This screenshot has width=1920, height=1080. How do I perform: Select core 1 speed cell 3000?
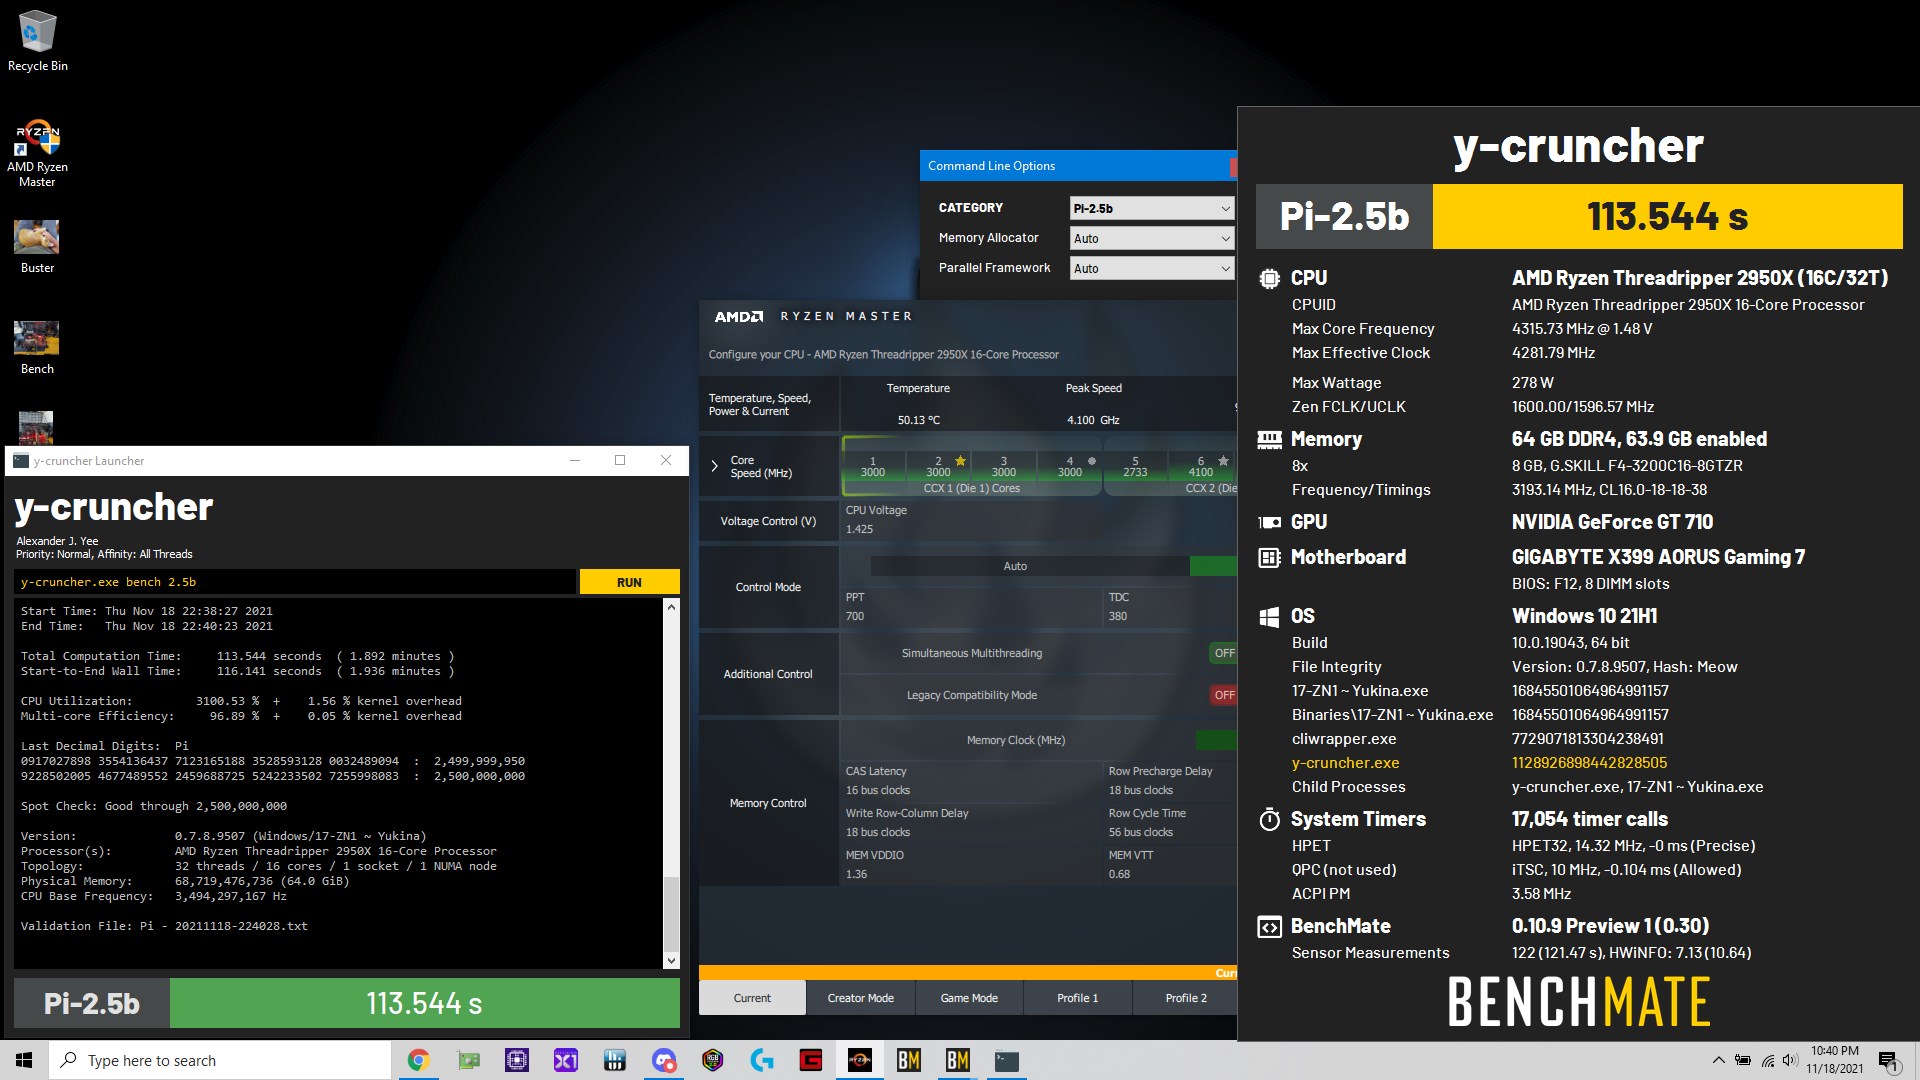point(873,467)
